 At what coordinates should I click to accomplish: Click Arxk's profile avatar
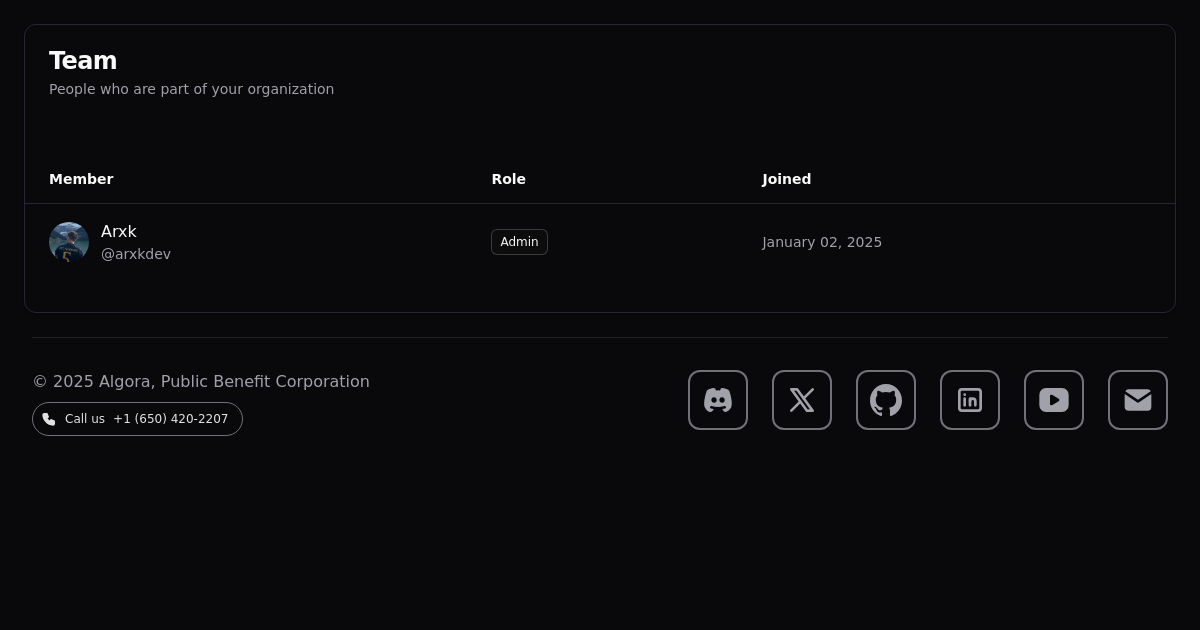69,242
